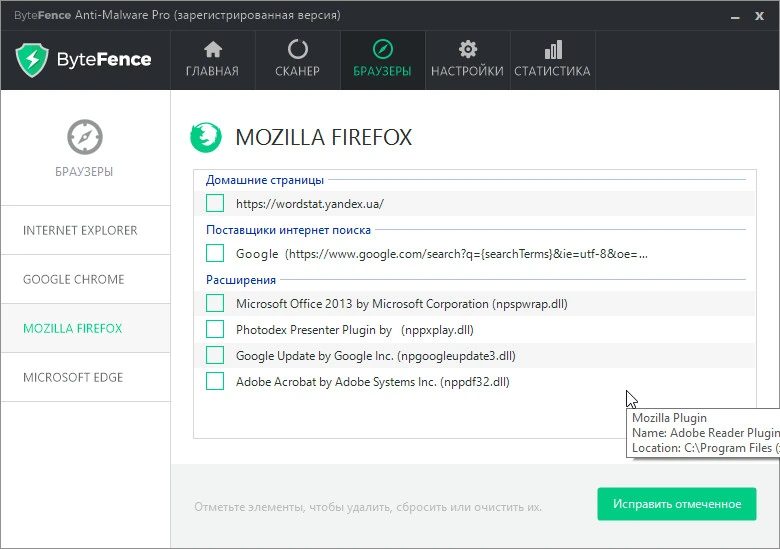Click the Photodex Presenter Plugin nppxplay.dll text
Screen dimensions: 780x549
click(x=355, y=330)
